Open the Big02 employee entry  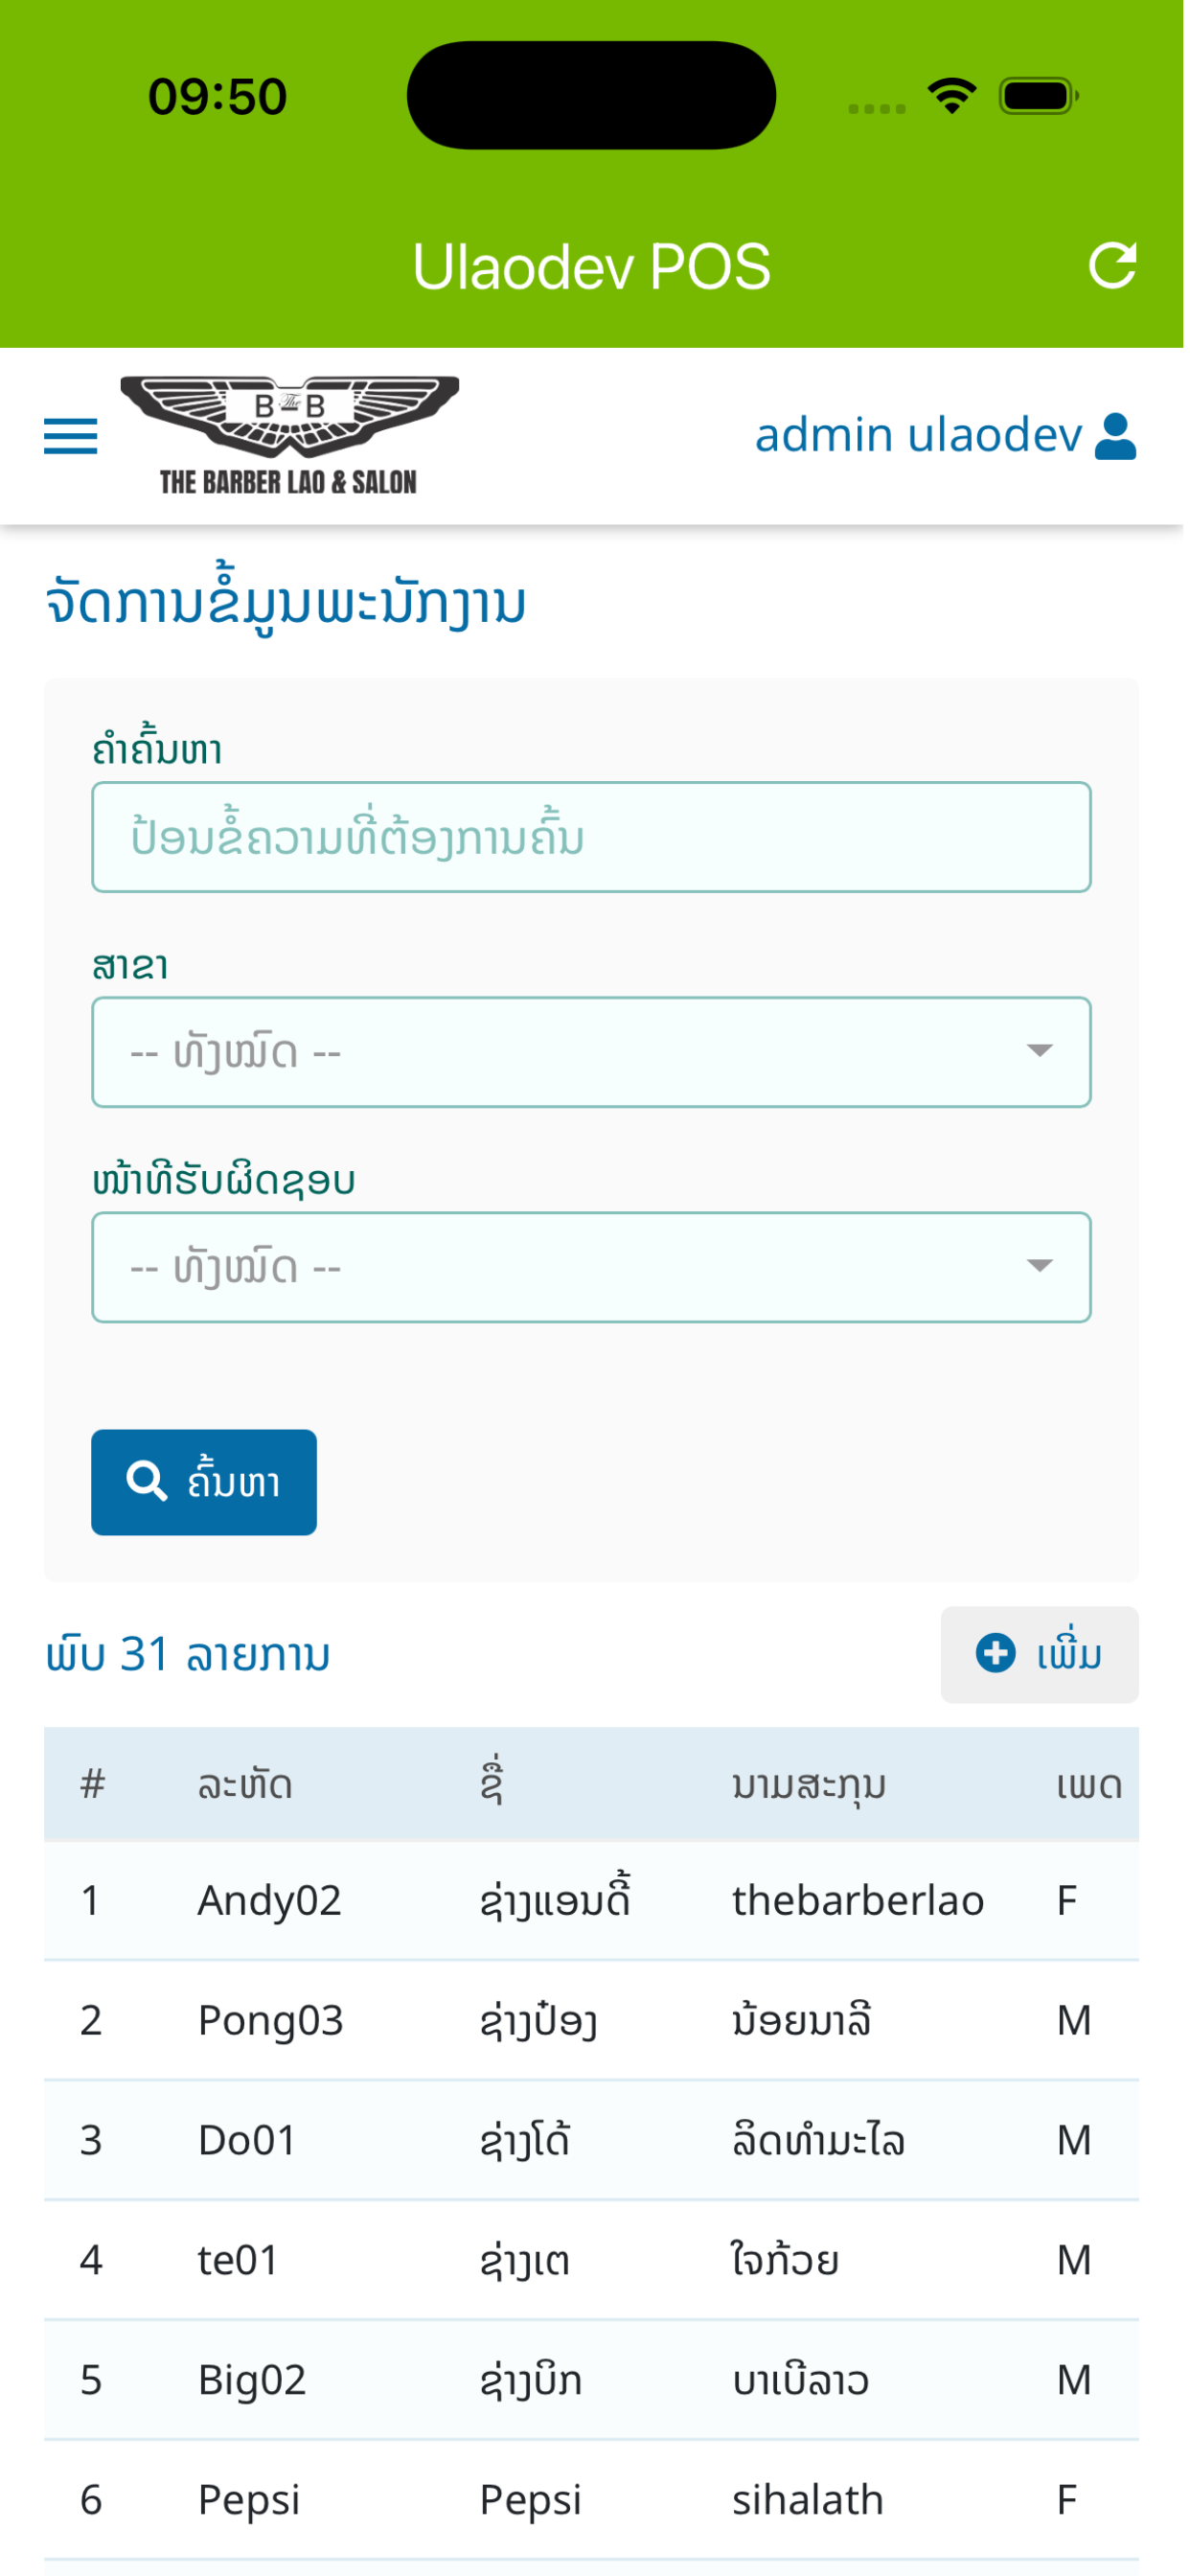pos(594,2391)
